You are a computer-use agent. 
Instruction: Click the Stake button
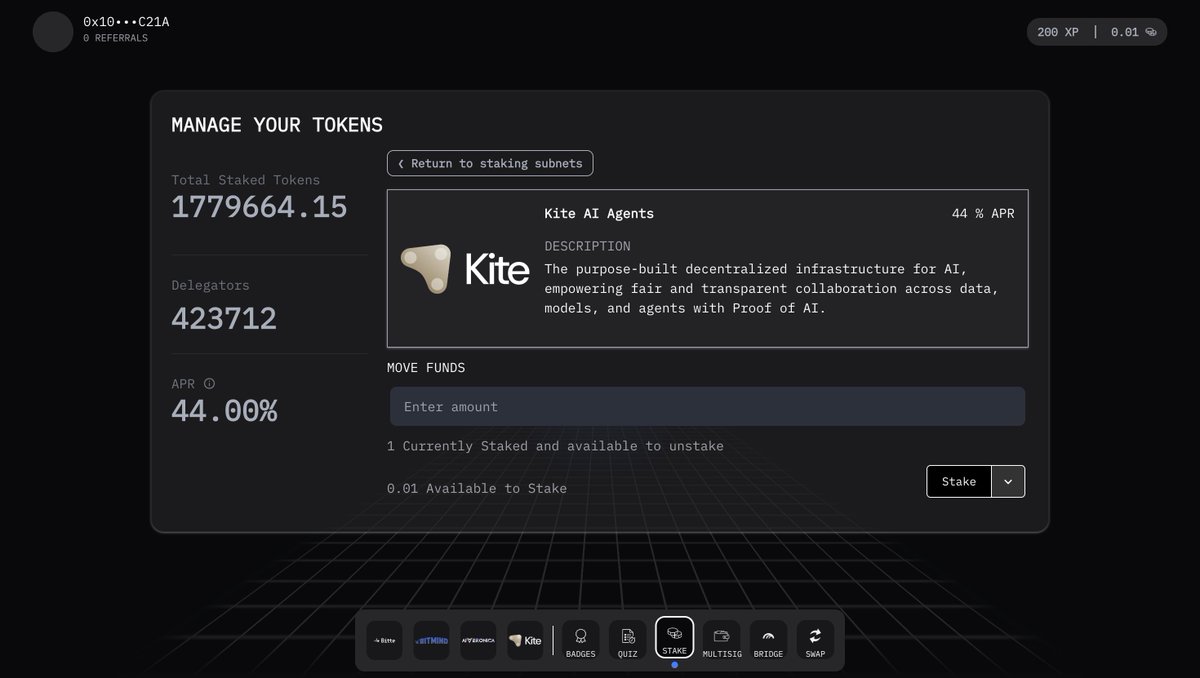(959, 481)
